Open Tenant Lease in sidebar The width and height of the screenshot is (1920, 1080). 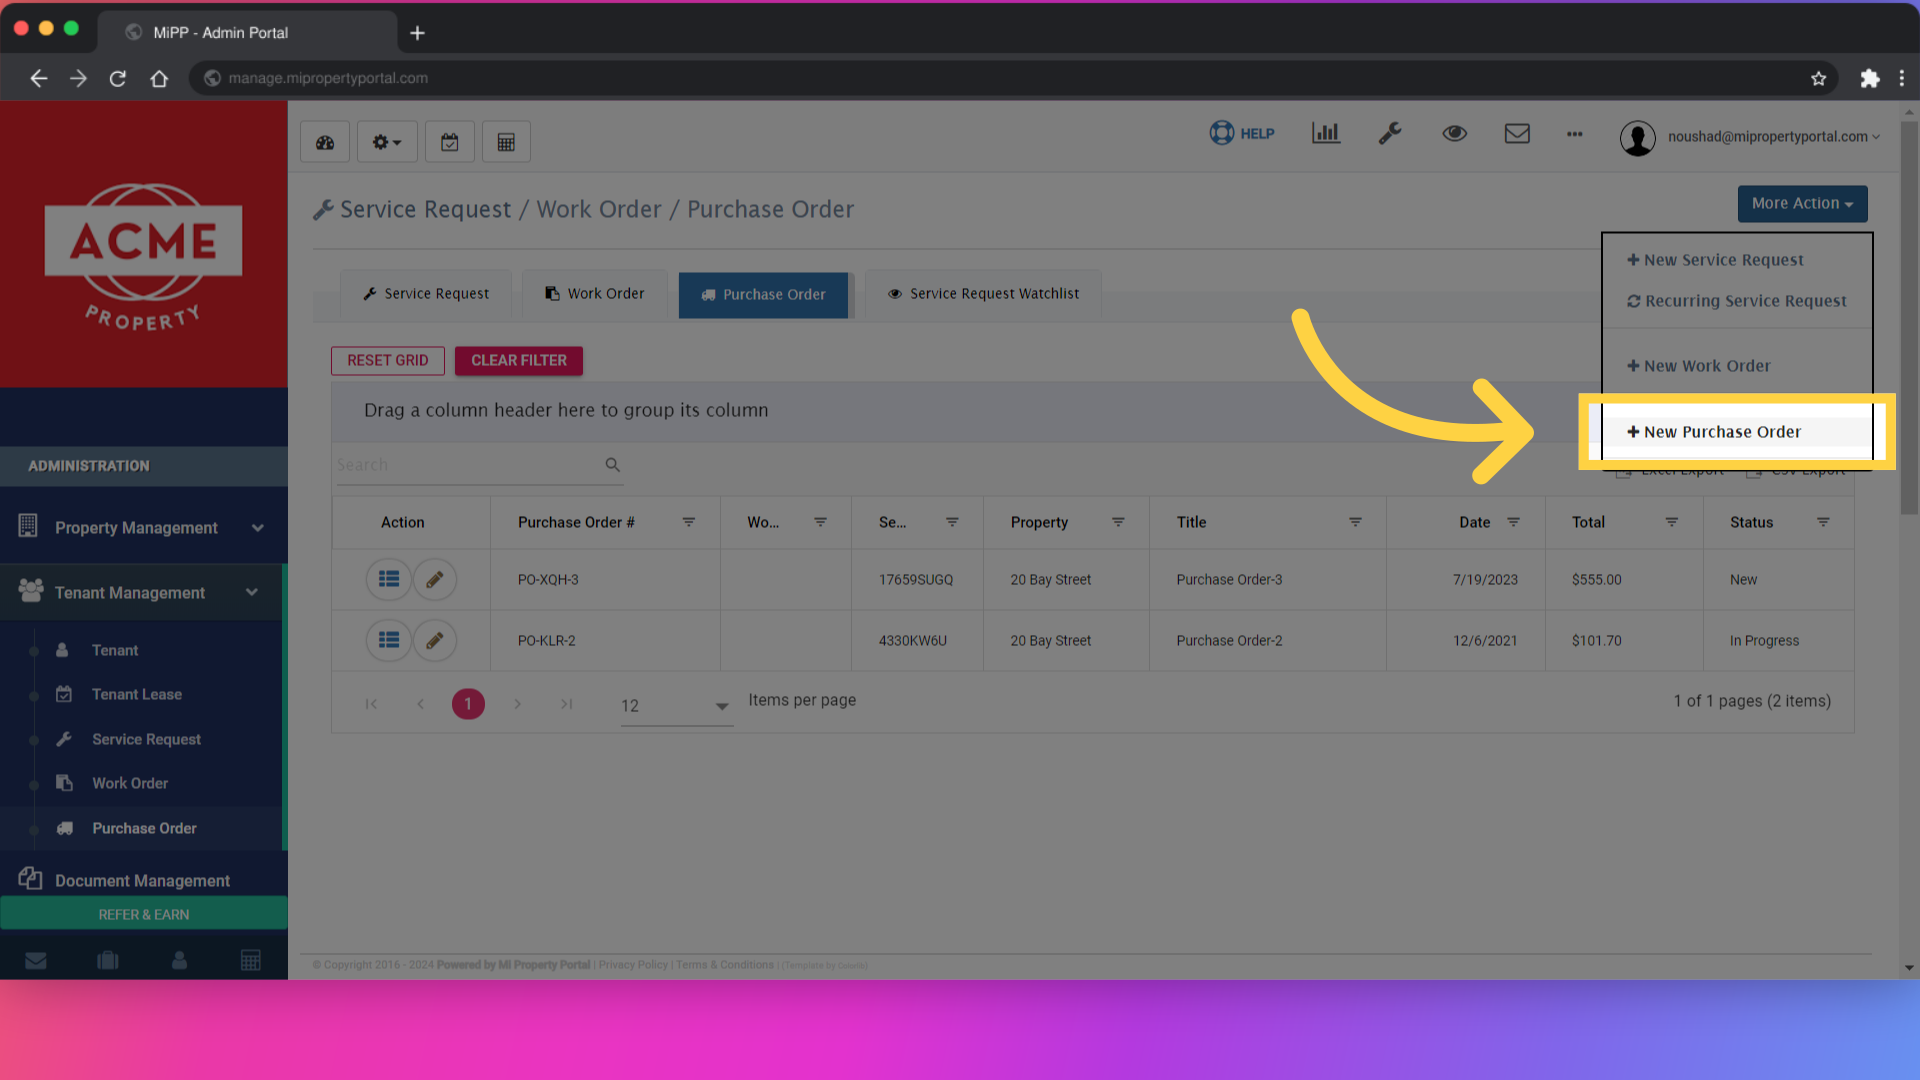tap(136, 694)
